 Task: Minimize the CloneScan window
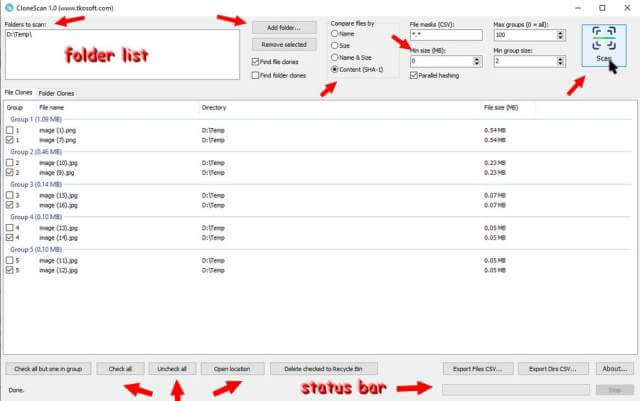tap(578, 8)
